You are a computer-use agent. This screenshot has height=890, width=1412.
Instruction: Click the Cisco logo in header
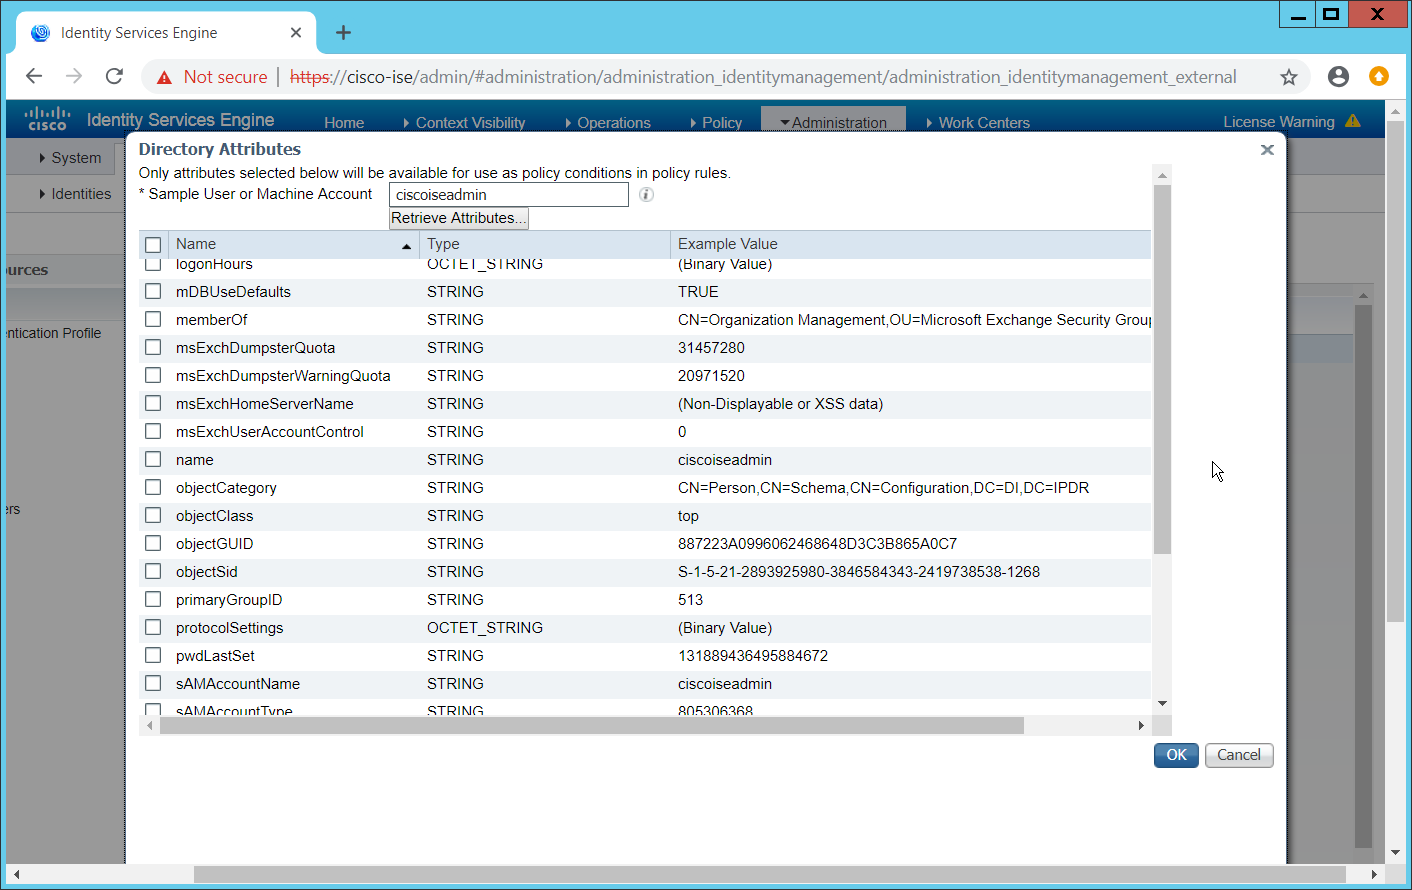[x=47, y=119]
